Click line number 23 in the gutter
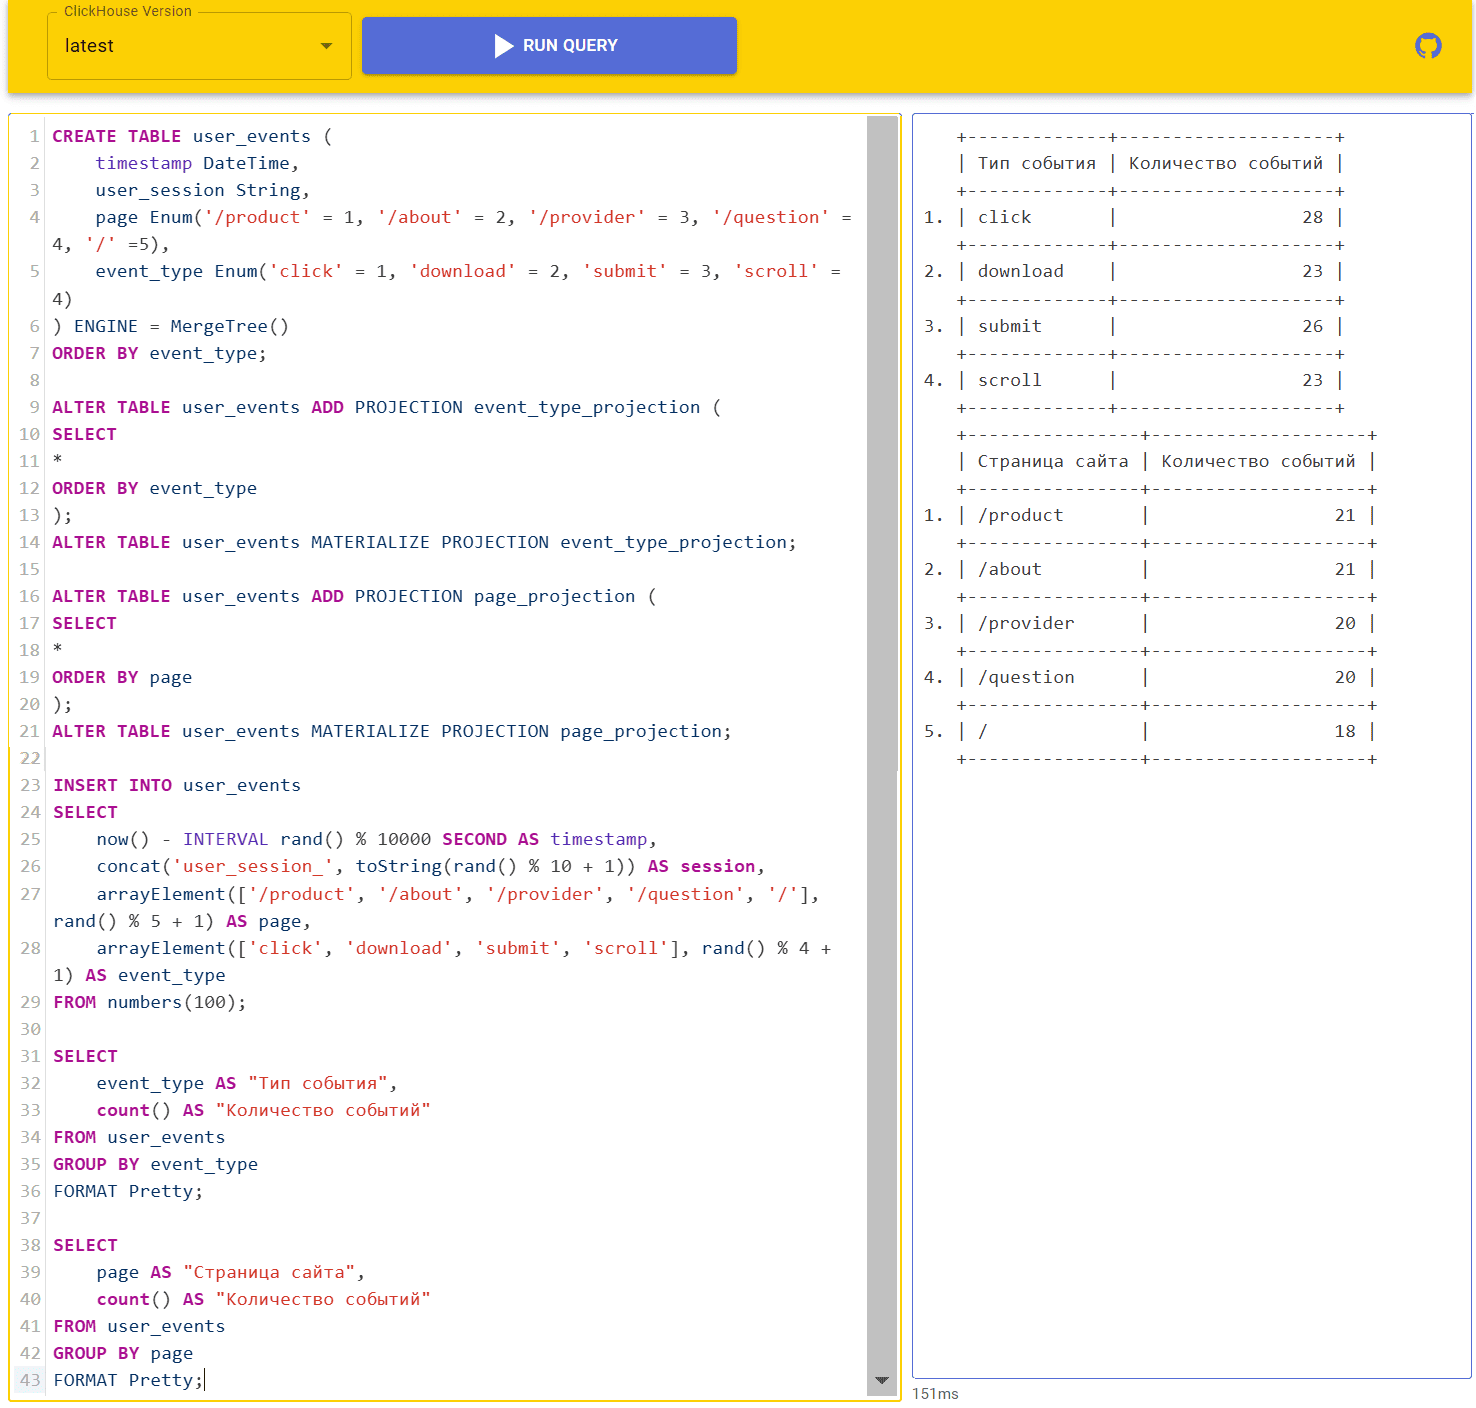Viewport: 1476px width, 1408px height. pyautogui.click(x=30, y=785)
